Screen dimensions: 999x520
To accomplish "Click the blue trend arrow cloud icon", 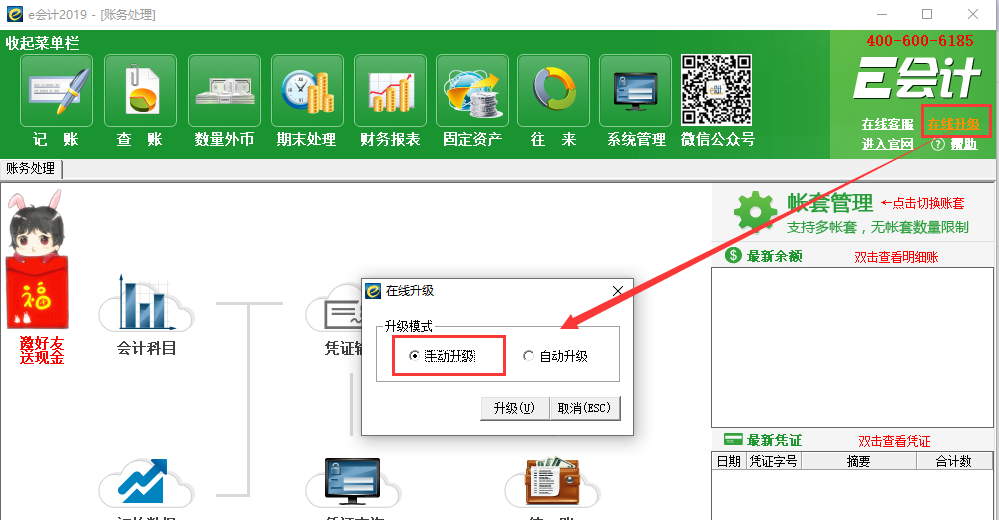I will click(146, 482).
